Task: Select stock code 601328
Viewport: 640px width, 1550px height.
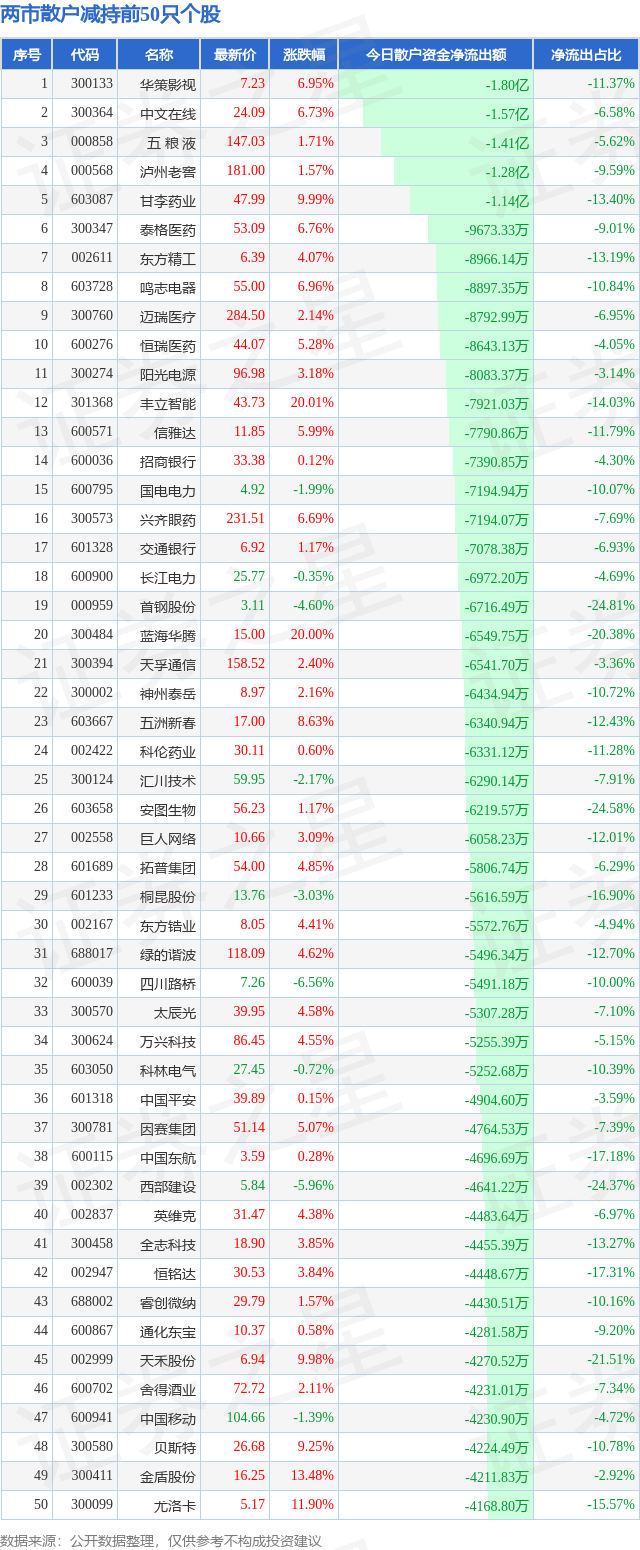Action: 92,548
